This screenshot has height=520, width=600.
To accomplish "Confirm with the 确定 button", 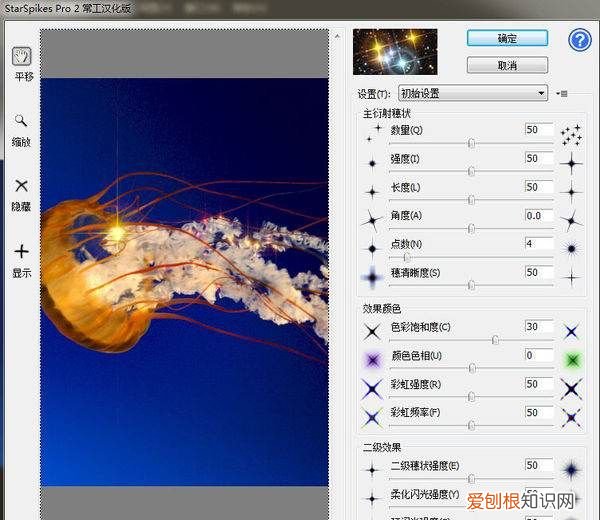I will tap(507, 39).
